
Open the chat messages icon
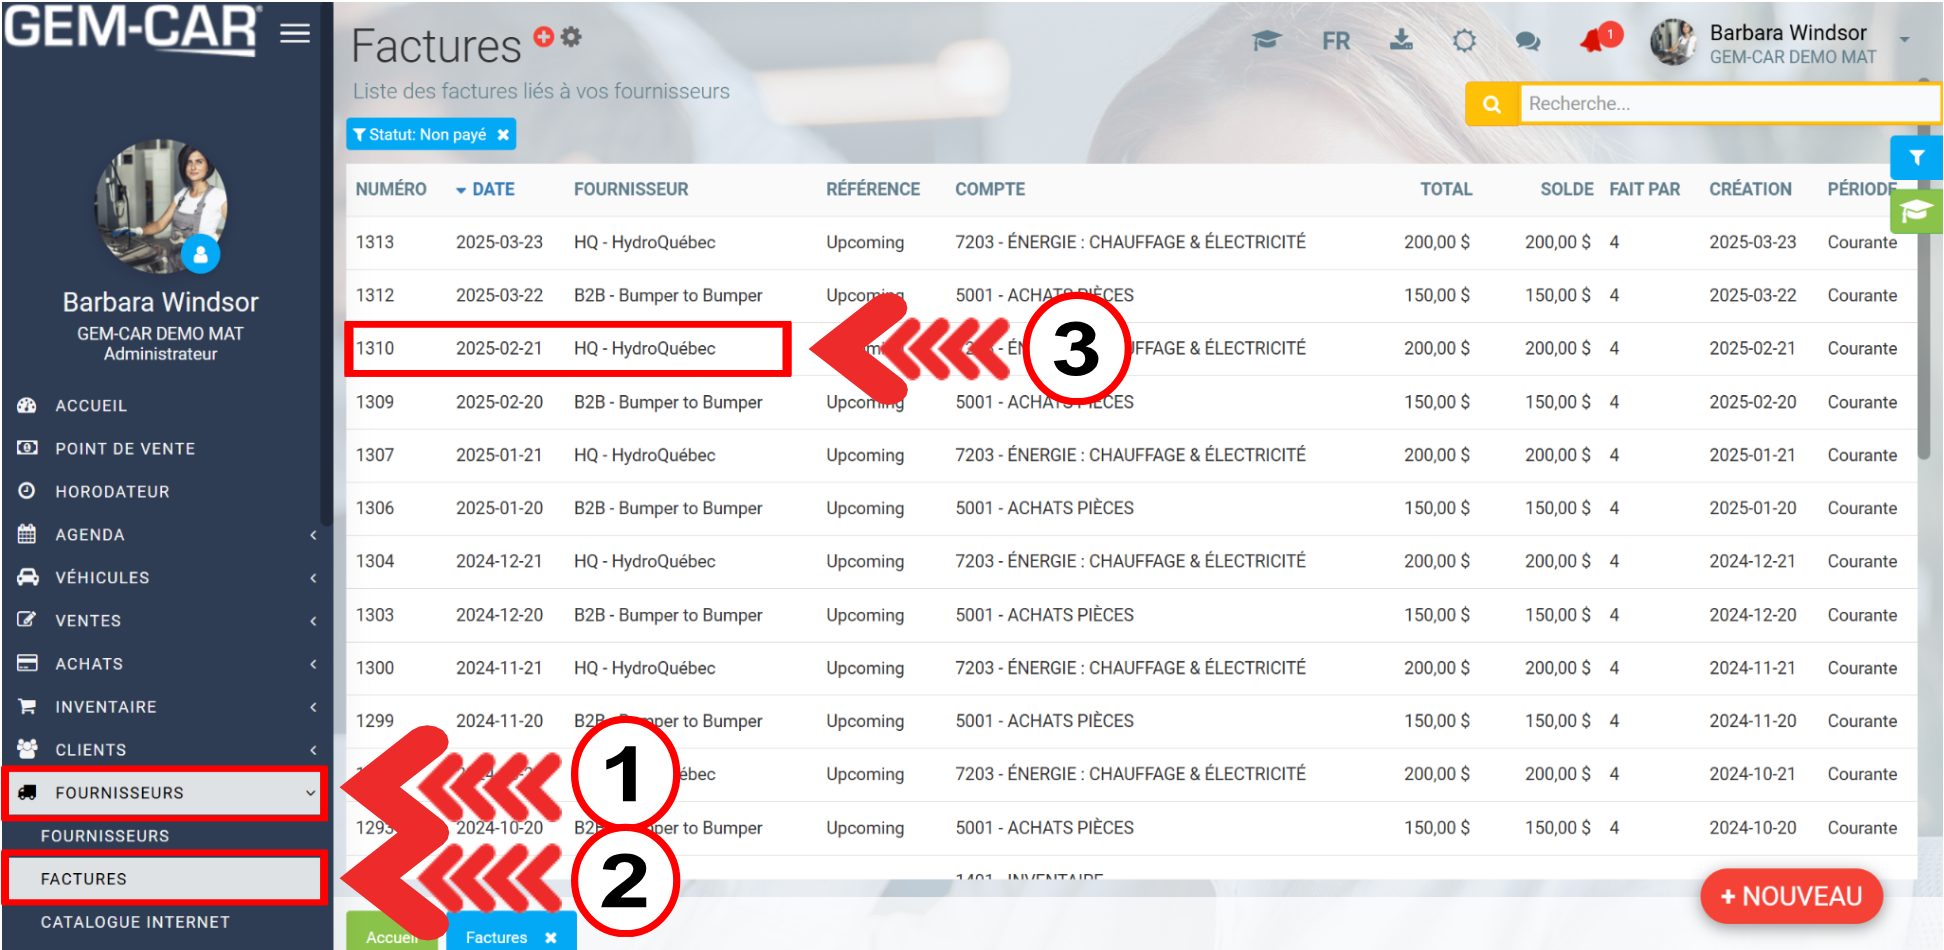click(x=1527, y=41)
